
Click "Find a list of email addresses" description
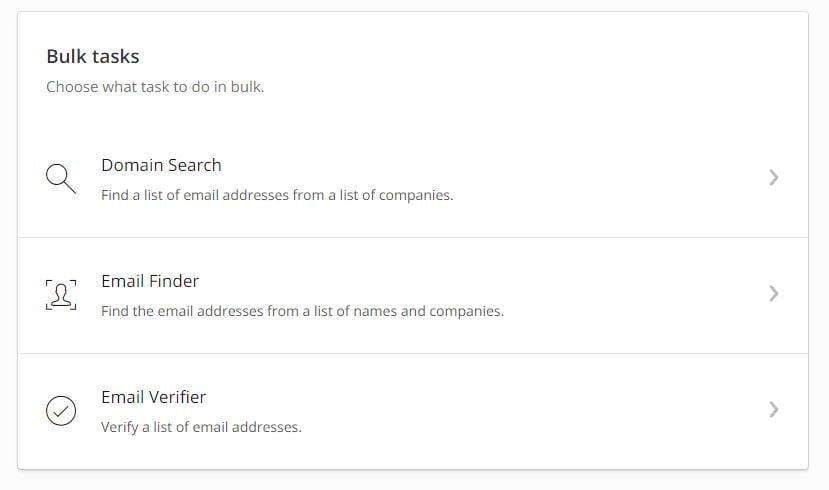tap(277, 195)
